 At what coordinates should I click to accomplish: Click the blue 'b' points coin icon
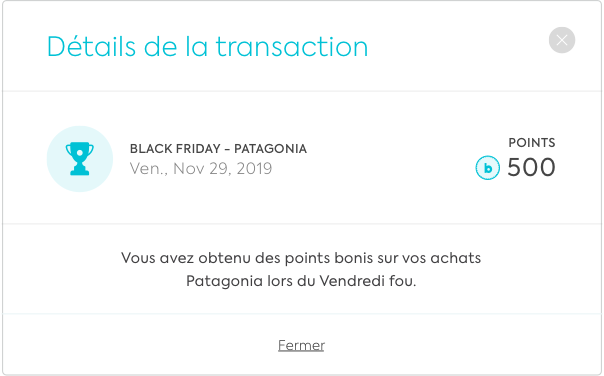coord(487,168)
